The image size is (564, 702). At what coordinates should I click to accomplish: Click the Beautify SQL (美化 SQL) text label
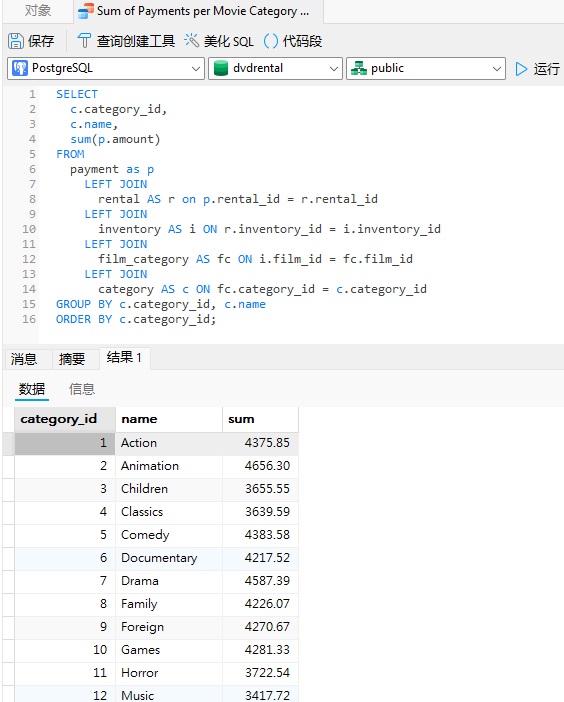pyautogui.click(x=229, y=41)
